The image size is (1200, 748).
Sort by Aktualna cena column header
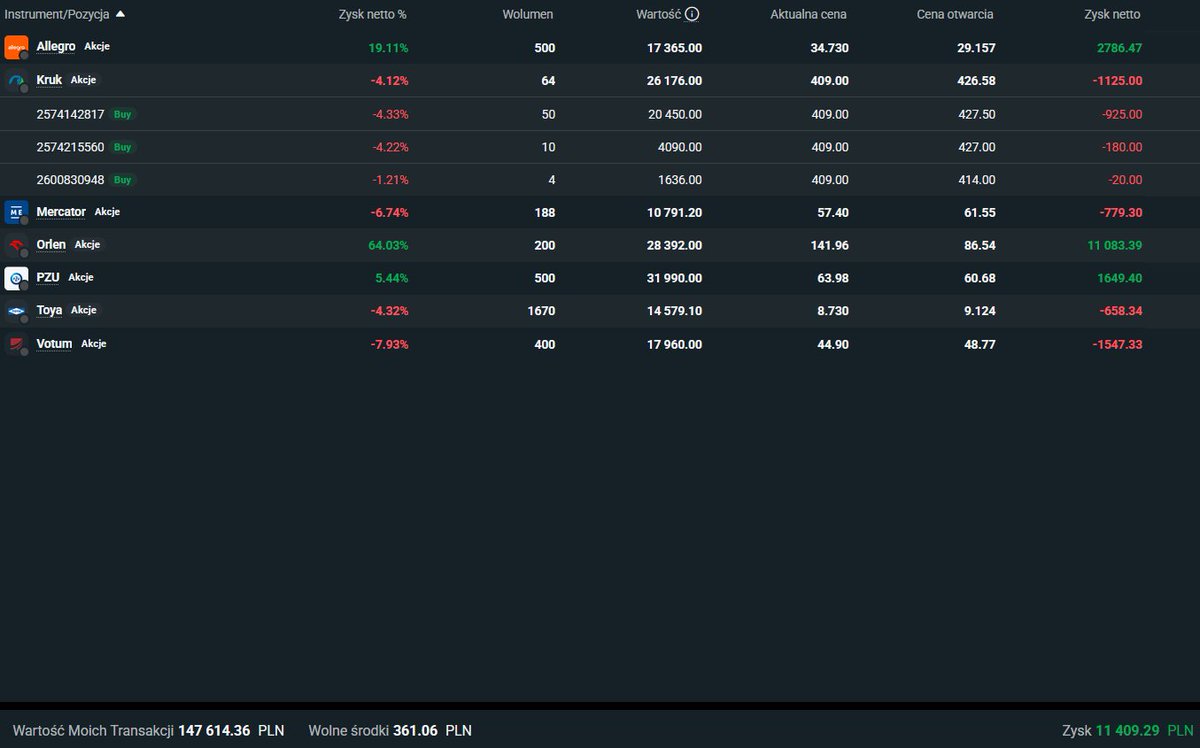[x=809, y=14]
